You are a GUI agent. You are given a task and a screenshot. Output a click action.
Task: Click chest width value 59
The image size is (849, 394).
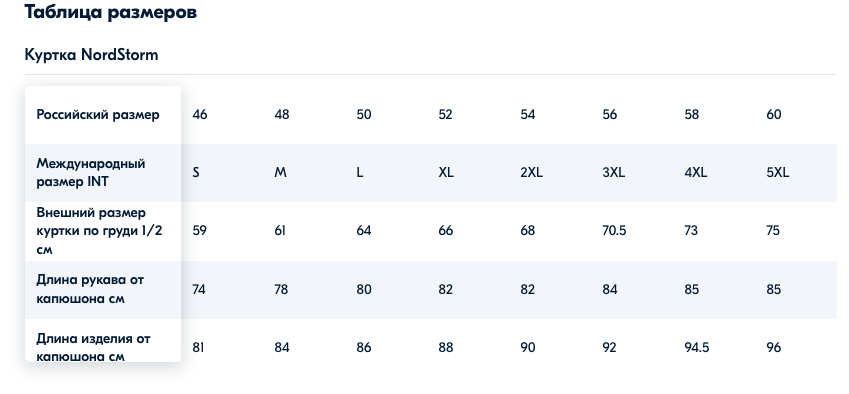200,231
